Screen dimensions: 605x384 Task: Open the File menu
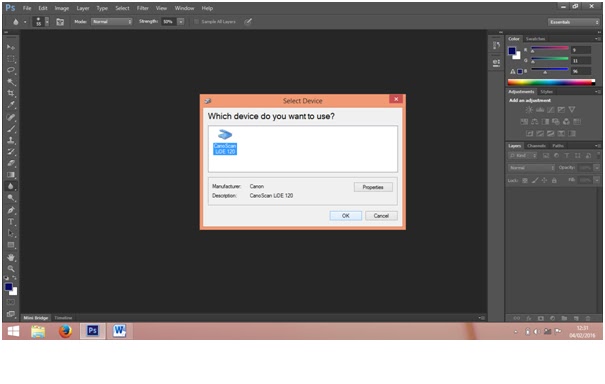(27, 8)
